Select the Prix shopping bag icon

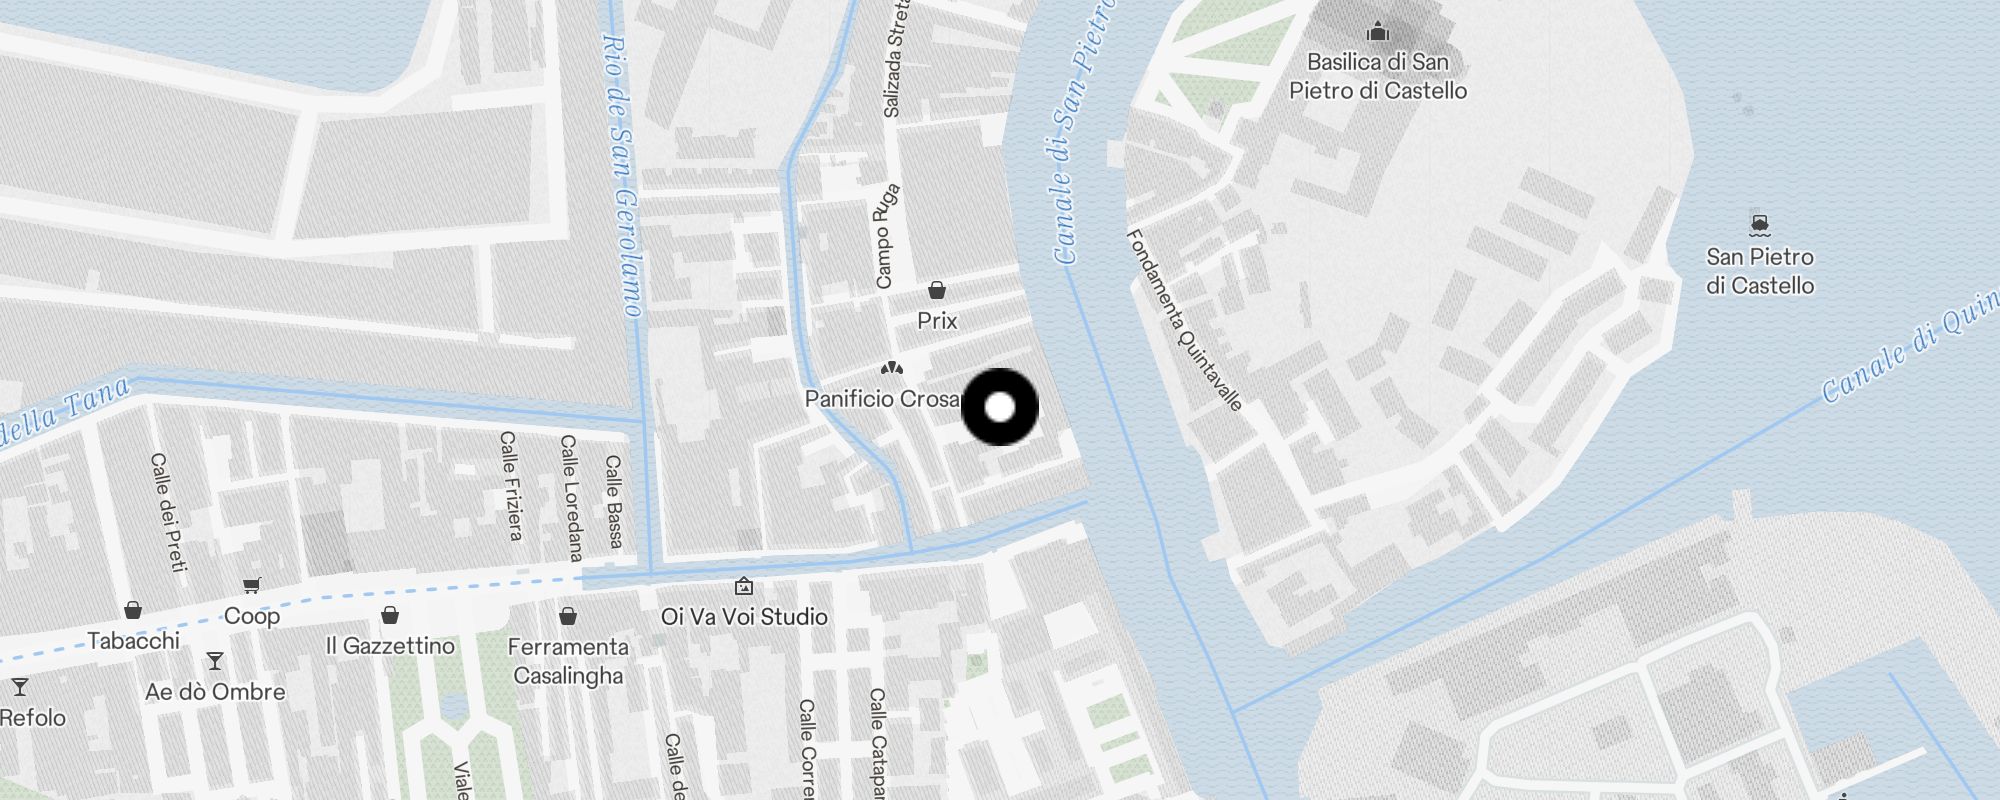tap(937, 290)
